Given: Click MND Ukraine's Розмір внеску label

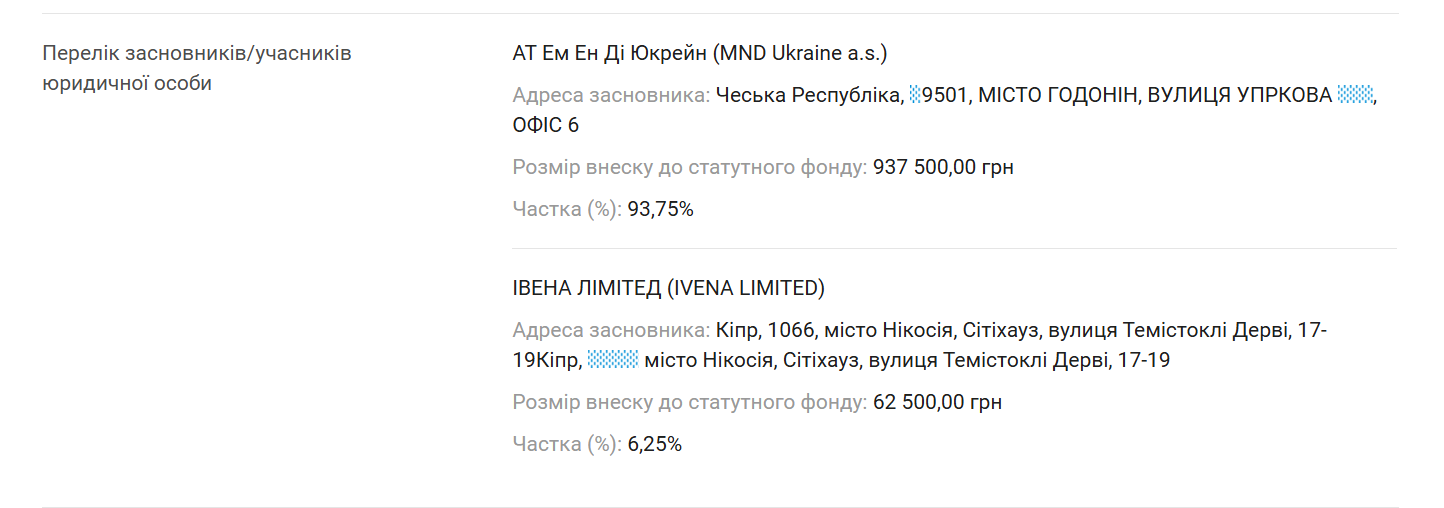Looking at the screenshot, I should tap(690, 167).
